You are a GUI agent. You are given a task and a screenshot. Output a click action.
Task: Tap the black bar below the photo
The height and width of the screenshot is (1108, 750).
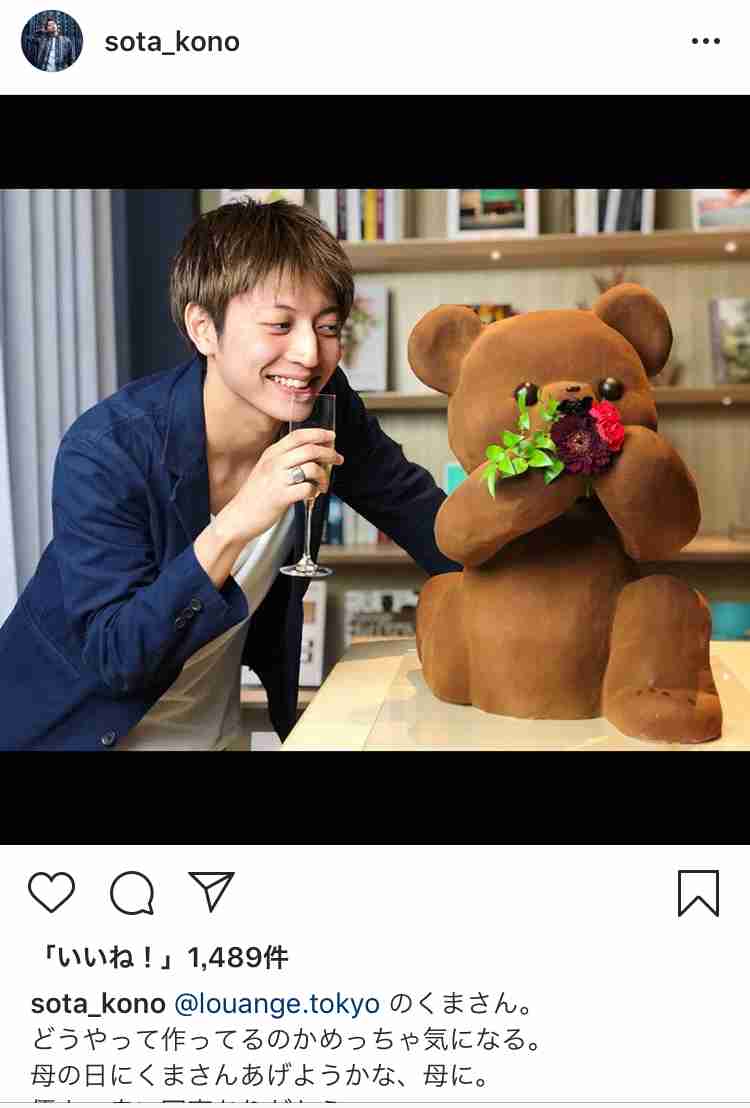pos(375,797)
